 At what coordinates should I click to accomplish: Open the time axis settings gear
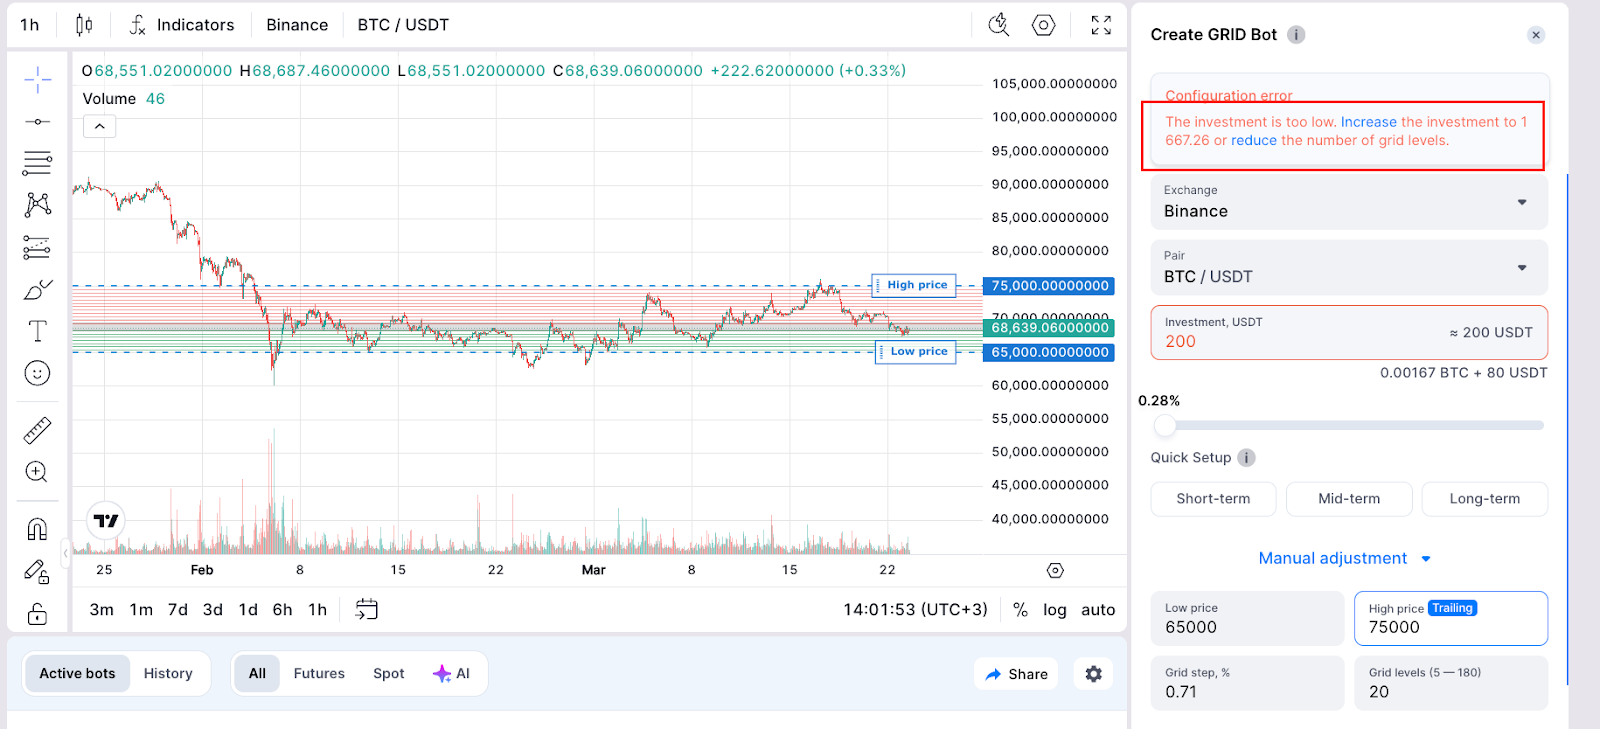pos(1055,570)
